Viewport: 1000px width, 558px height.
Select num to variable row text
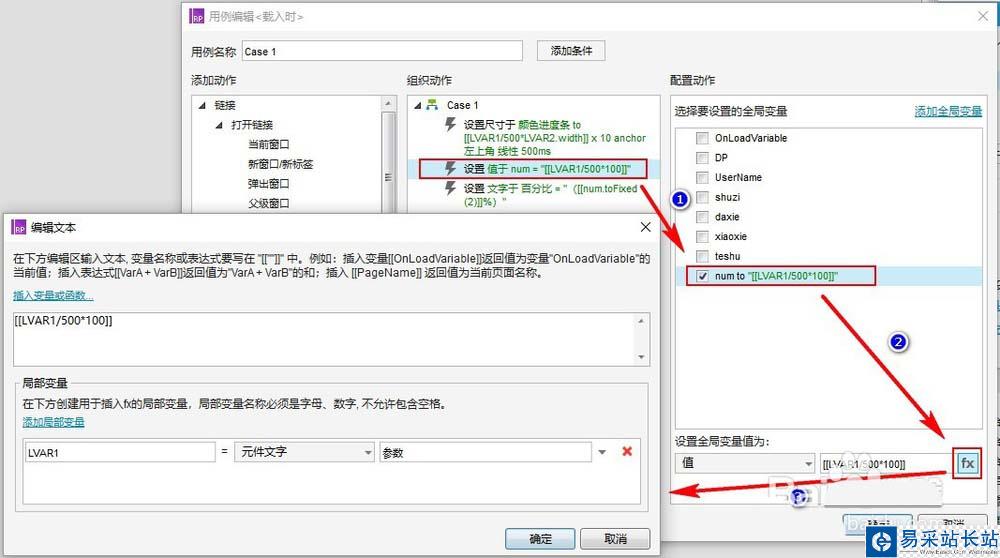click(x=776, y=276)
